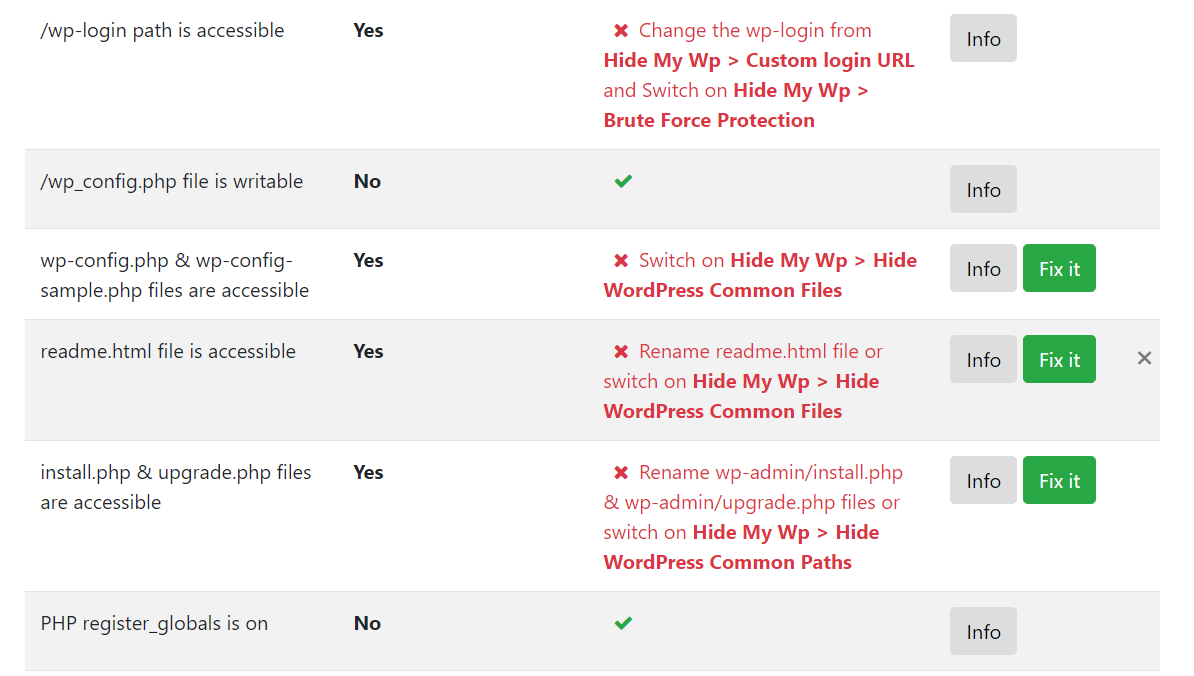
Task: Click the red X icon beside 'Rename readme.html file'
Action: pos(621,352)
